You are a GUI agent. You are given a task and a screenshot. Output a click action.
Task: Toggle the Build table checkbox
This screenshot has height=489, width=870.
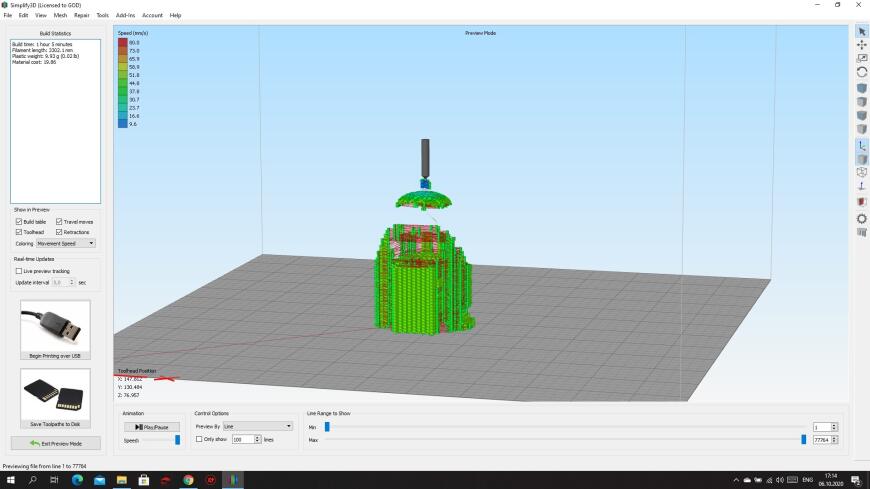(x=19, y=221)
